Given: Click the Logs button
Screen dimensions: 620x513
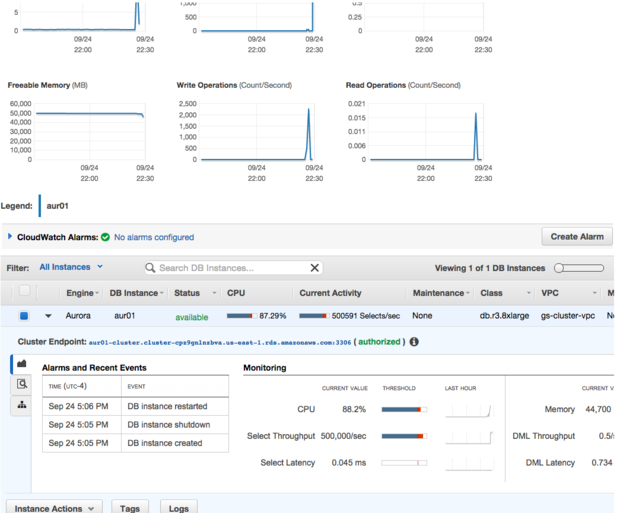Looking at the screenshot, I should (x=179, y=507).
